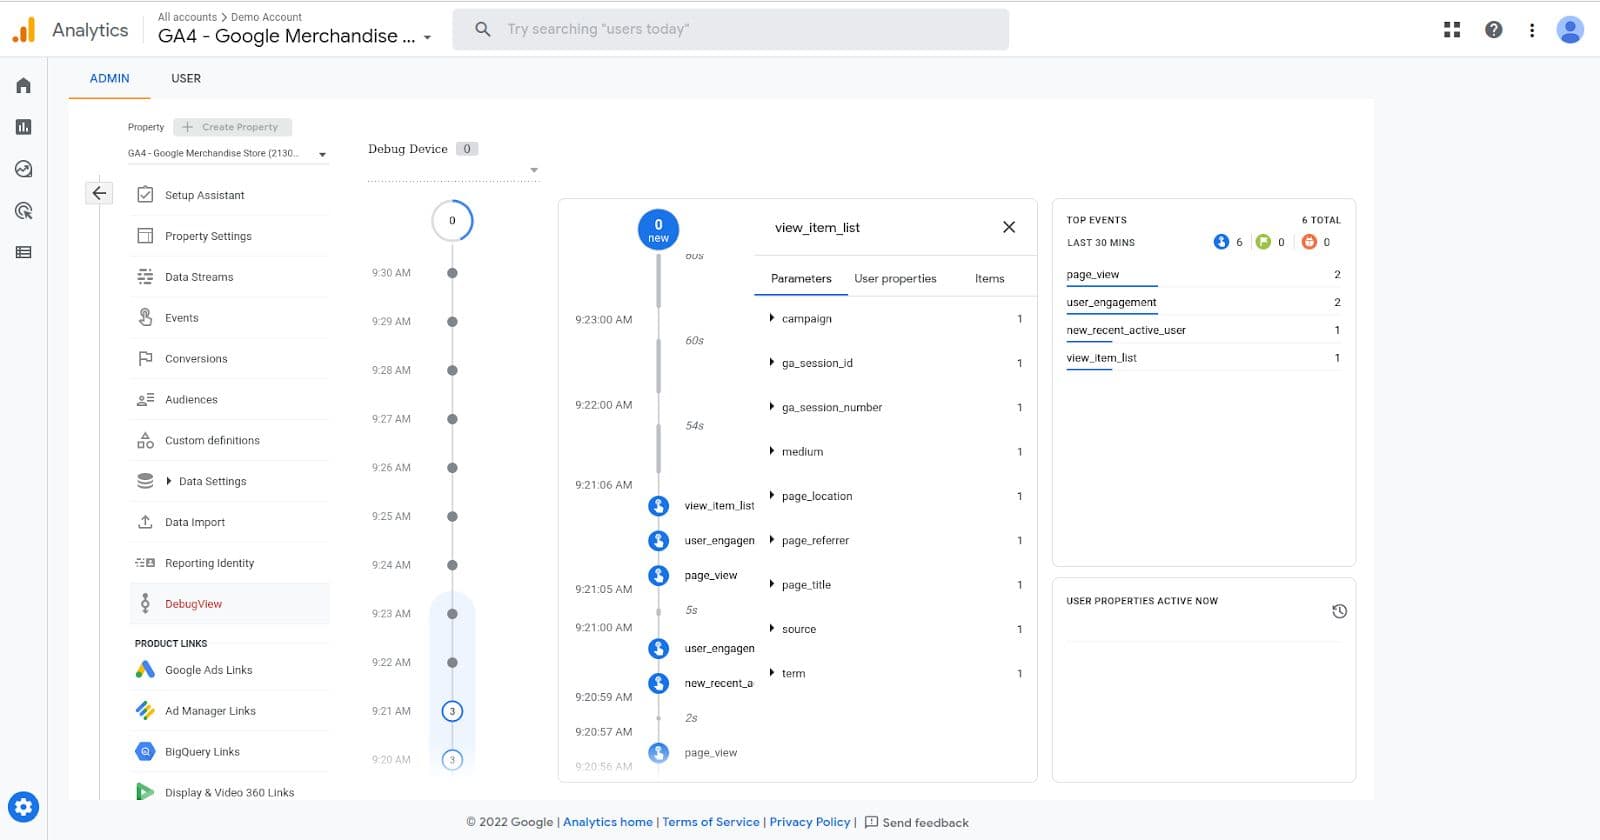Screen dimensions: 1600x840
Task: Open Display & Video 360 Links
Action: point(230,792)
